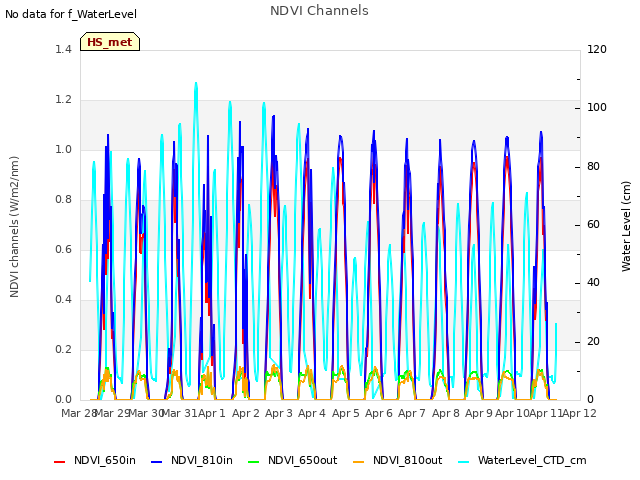Click the 'No data for f_WaterLevel' message
Screen dimensions: 640x480
coord(71,14)
